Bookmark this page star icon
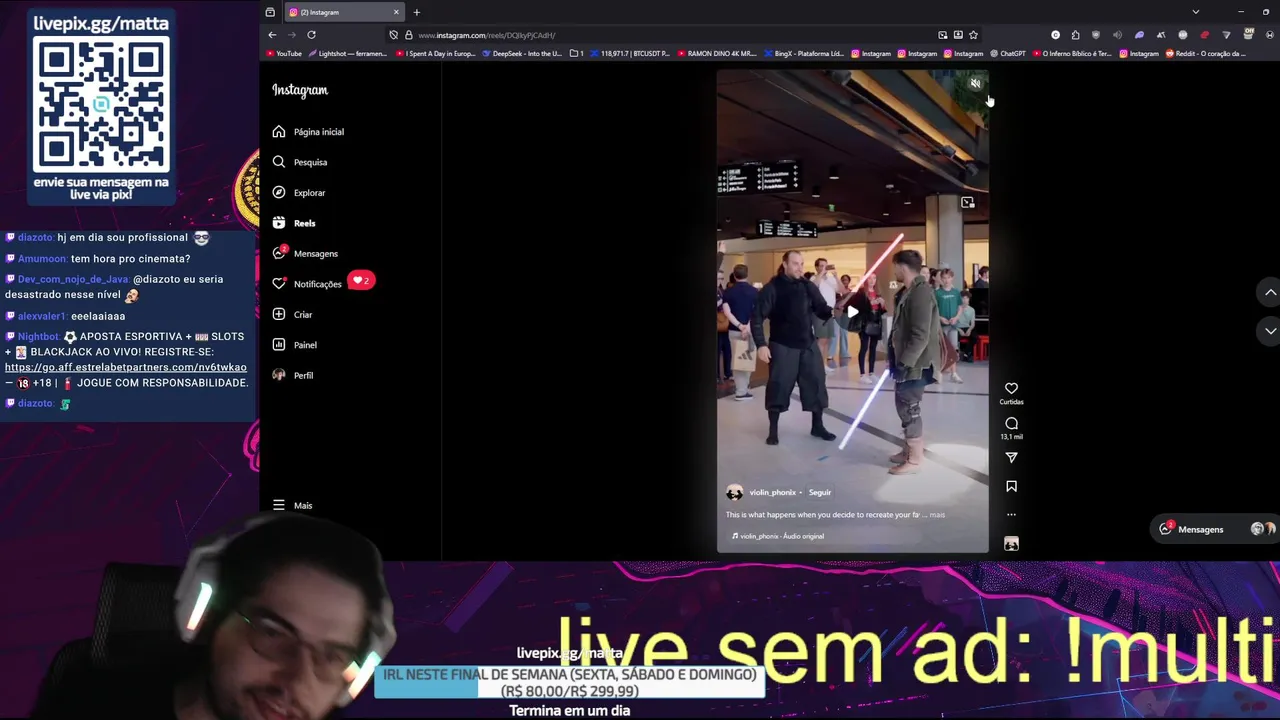Image resolution: width=1280 pixels, height=720 pixels. [x=973, y=35]
